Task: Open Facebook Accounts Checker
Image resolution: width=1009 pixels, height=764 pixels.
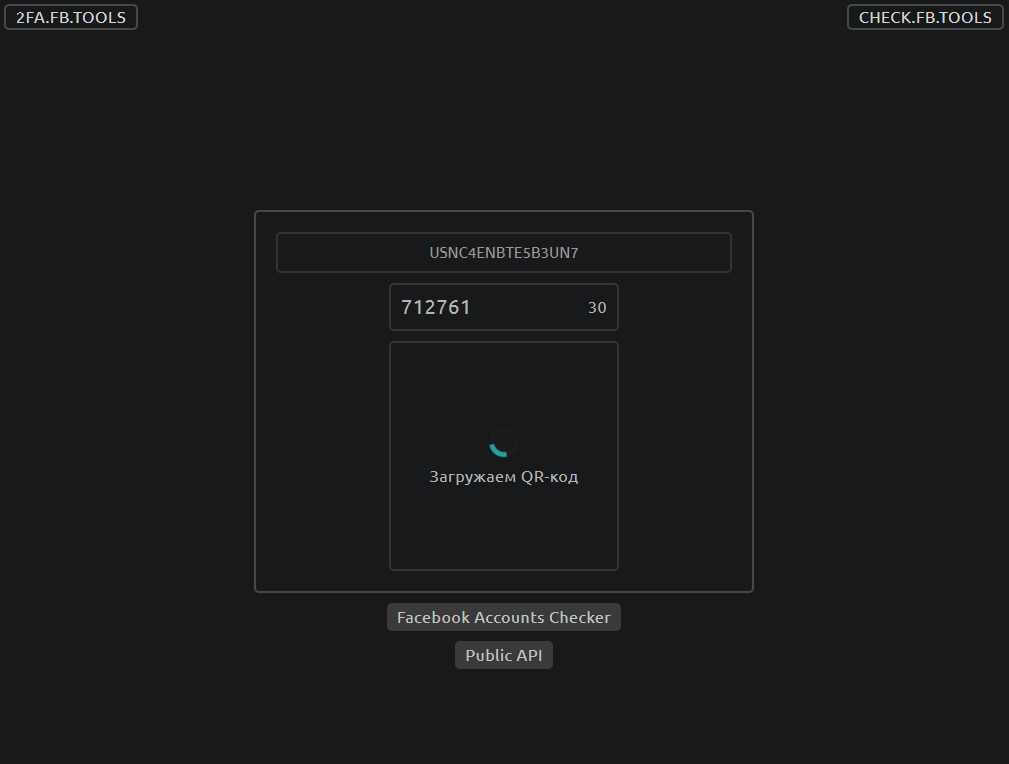Action: [504, 617]
